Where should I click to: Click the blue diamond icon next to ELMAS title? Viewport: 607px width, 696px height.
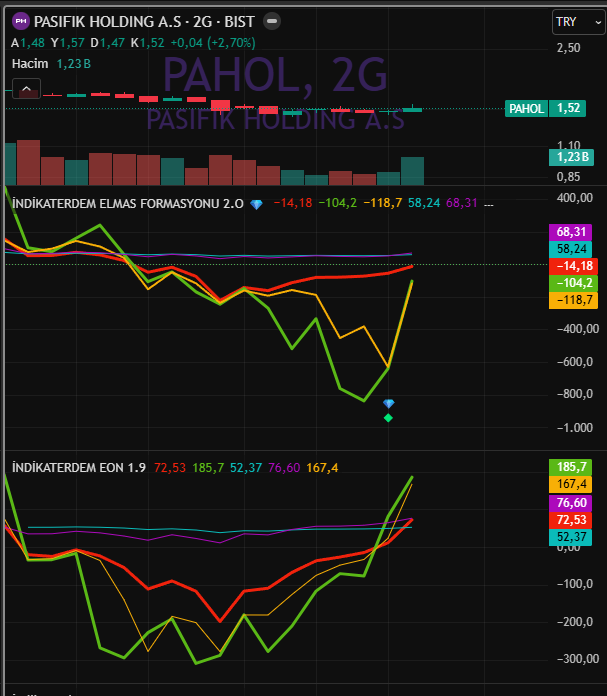[256, 204]
